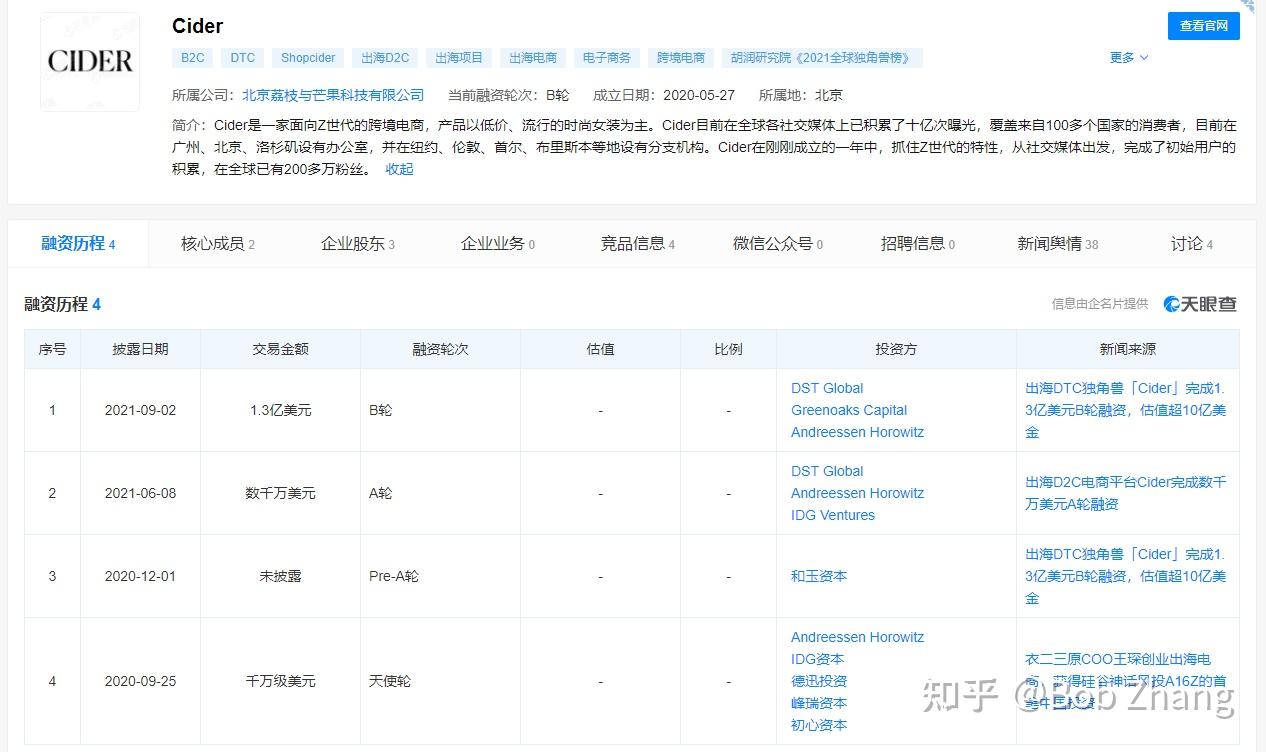Click Andreessen Horowitz in the A轮 row
Screen dimensions: 1266x752
[857, 493]
